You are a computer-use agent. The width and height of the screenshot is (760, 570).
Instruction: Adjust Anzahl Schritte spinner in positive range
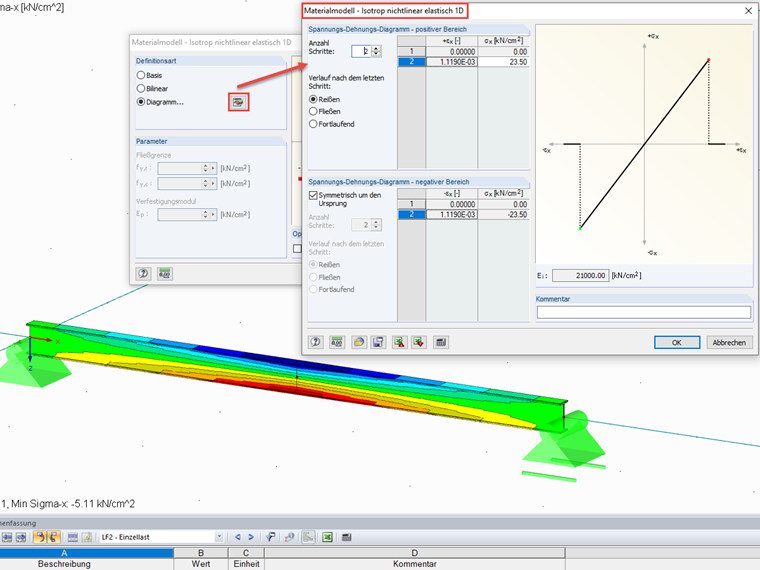click(x=377, y=51)
